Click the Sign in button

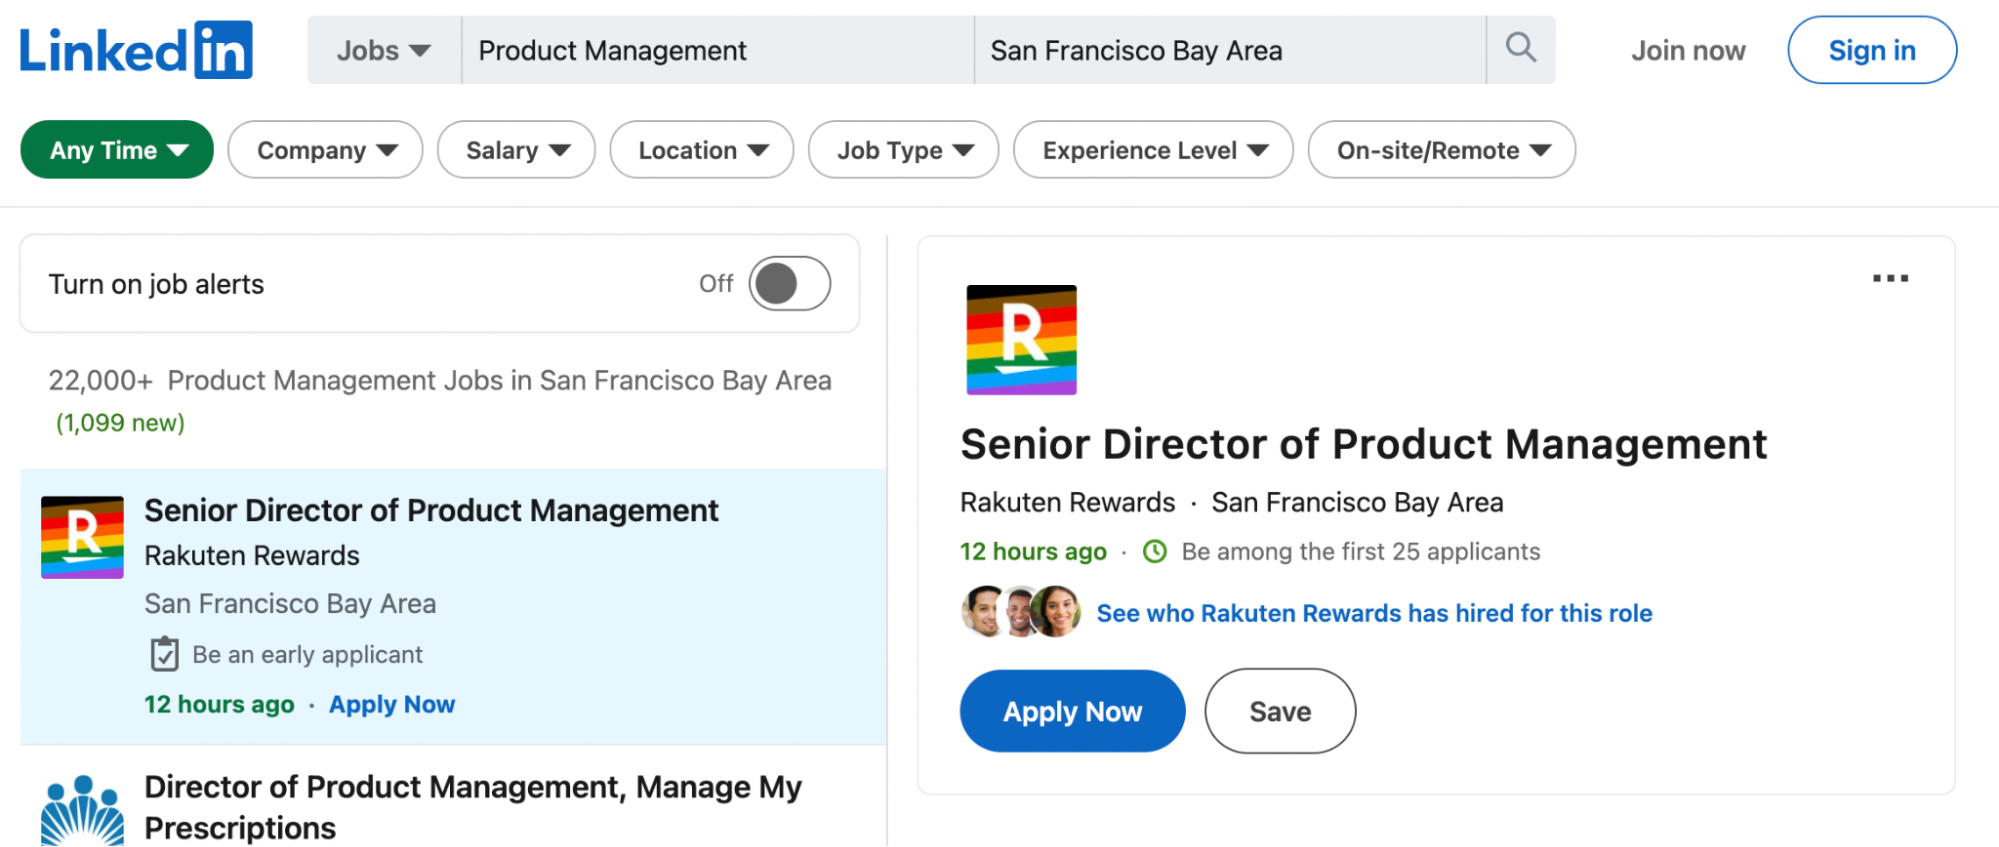[x=1872, y=50]
